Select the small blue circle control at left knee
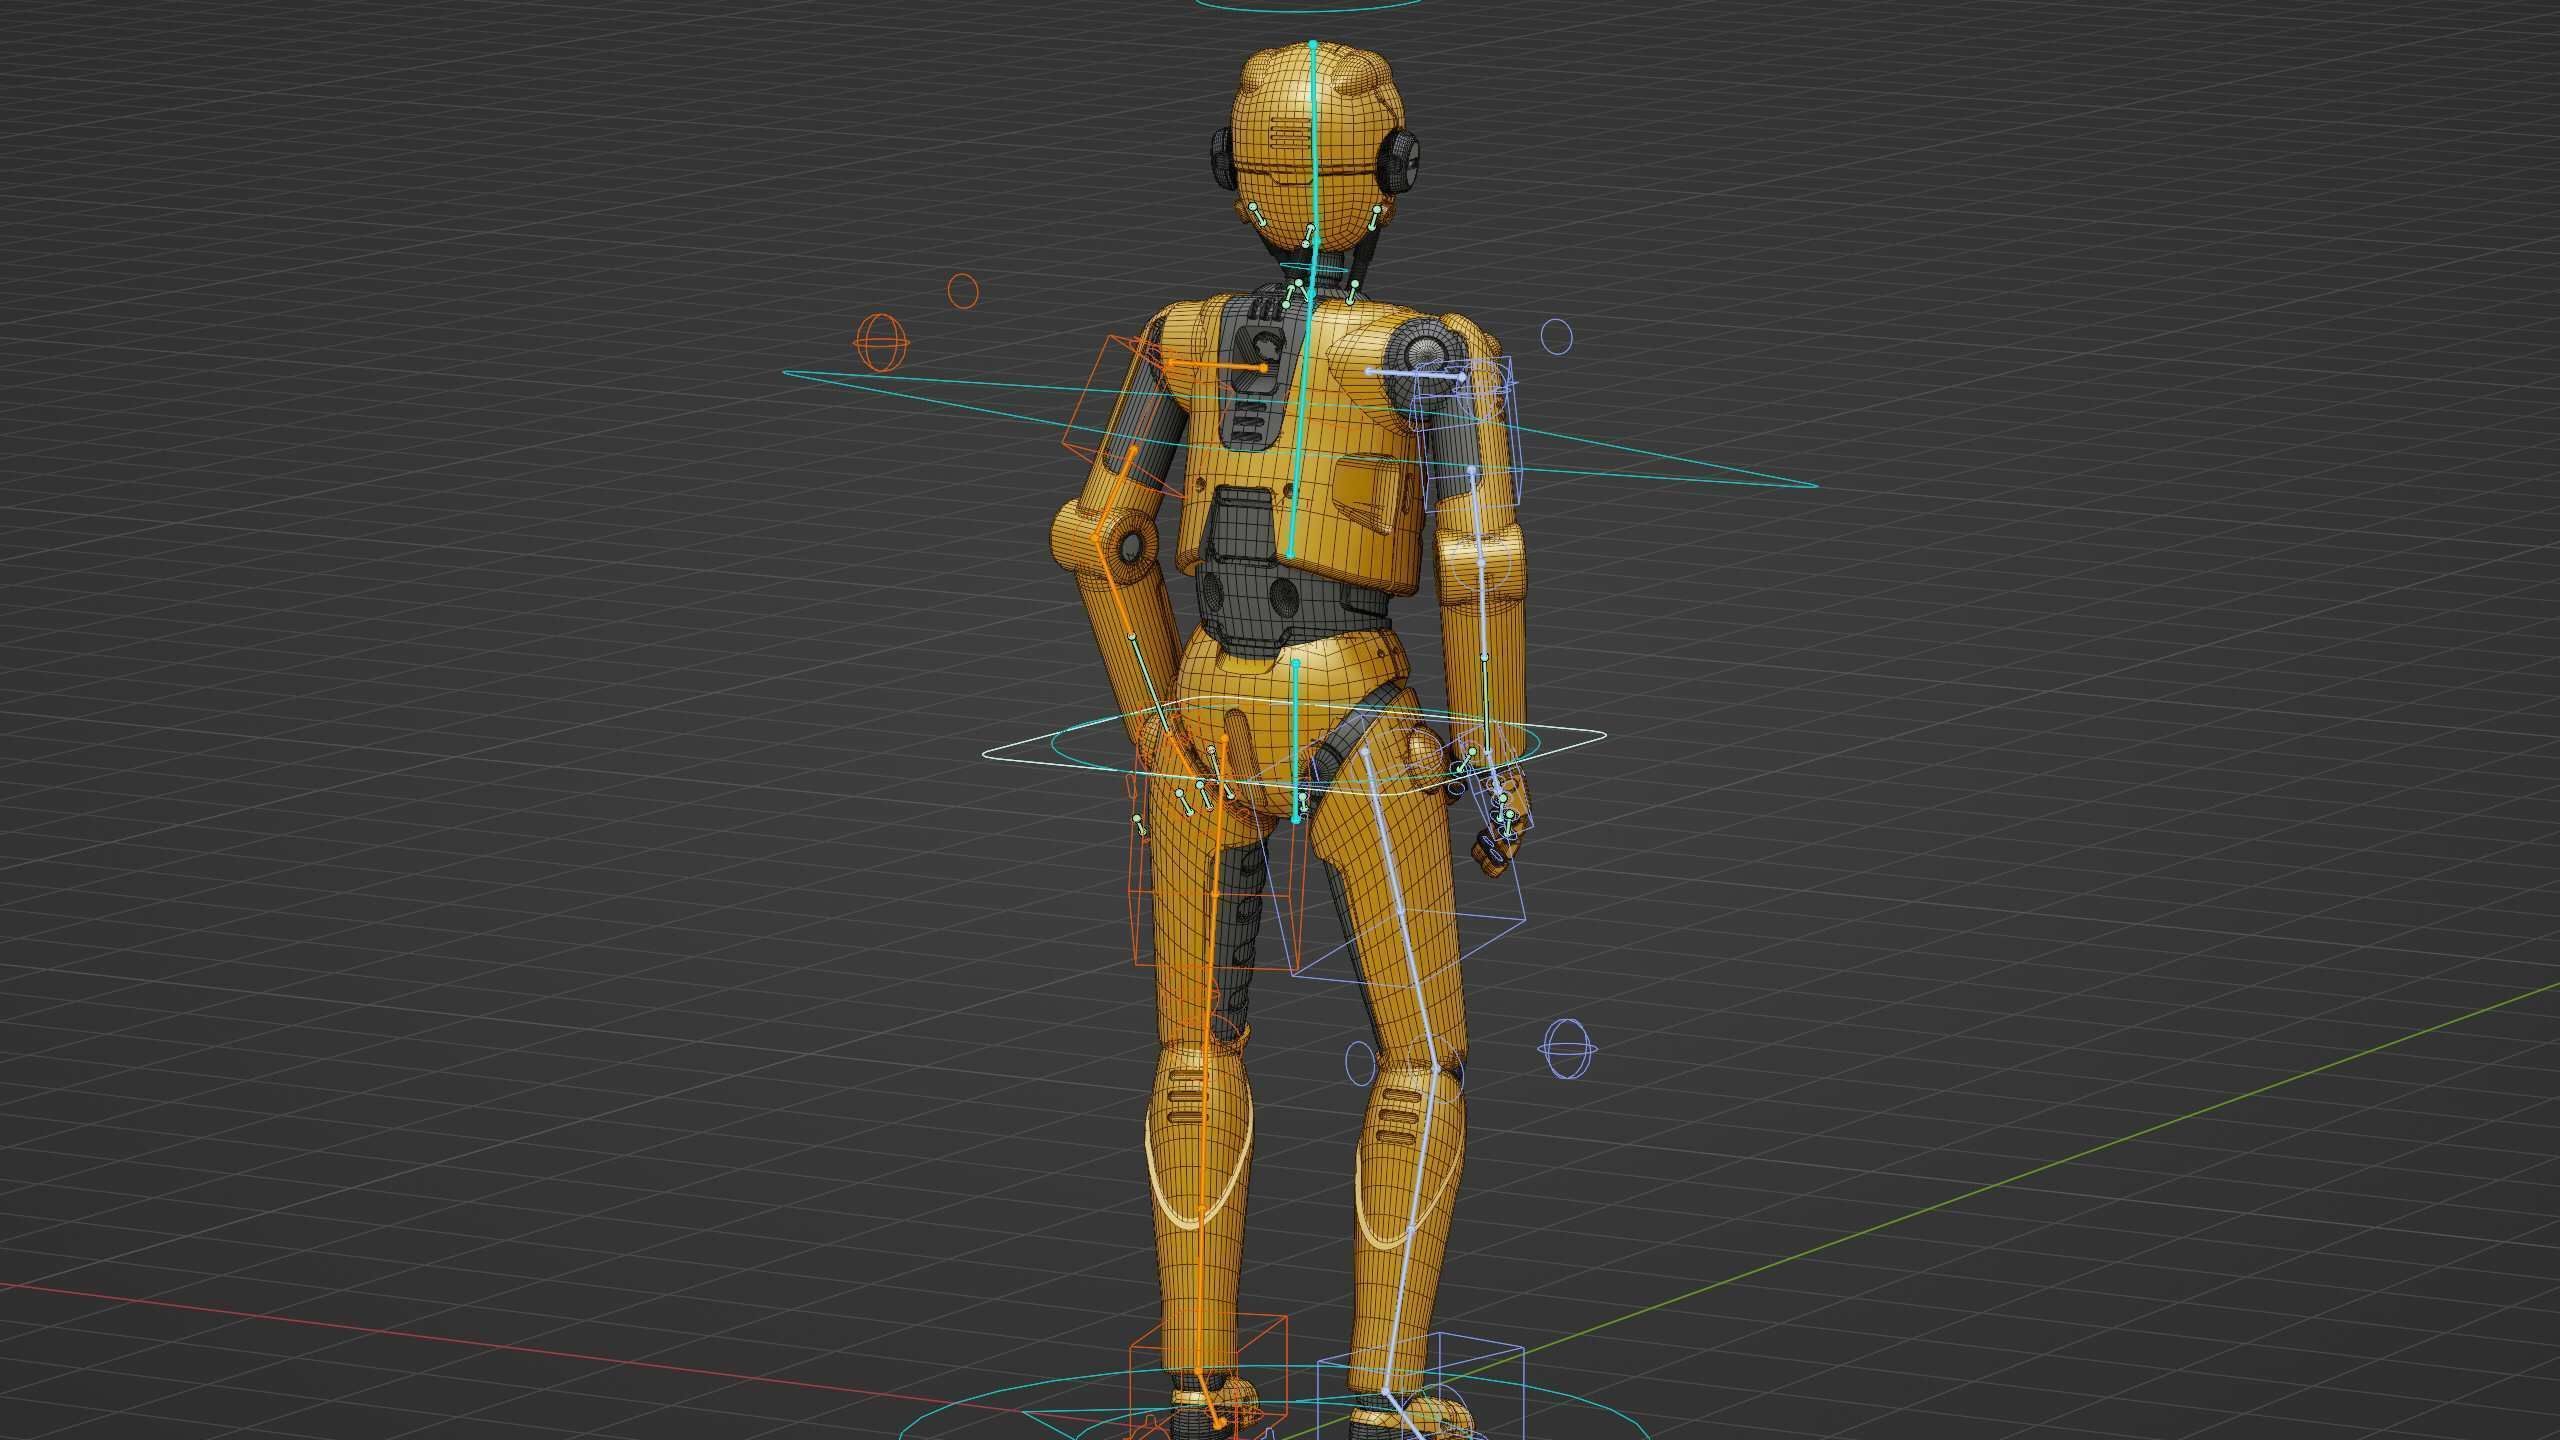The height and width of the screenshot is (1440, 2560). (x=1361, y=1062)
